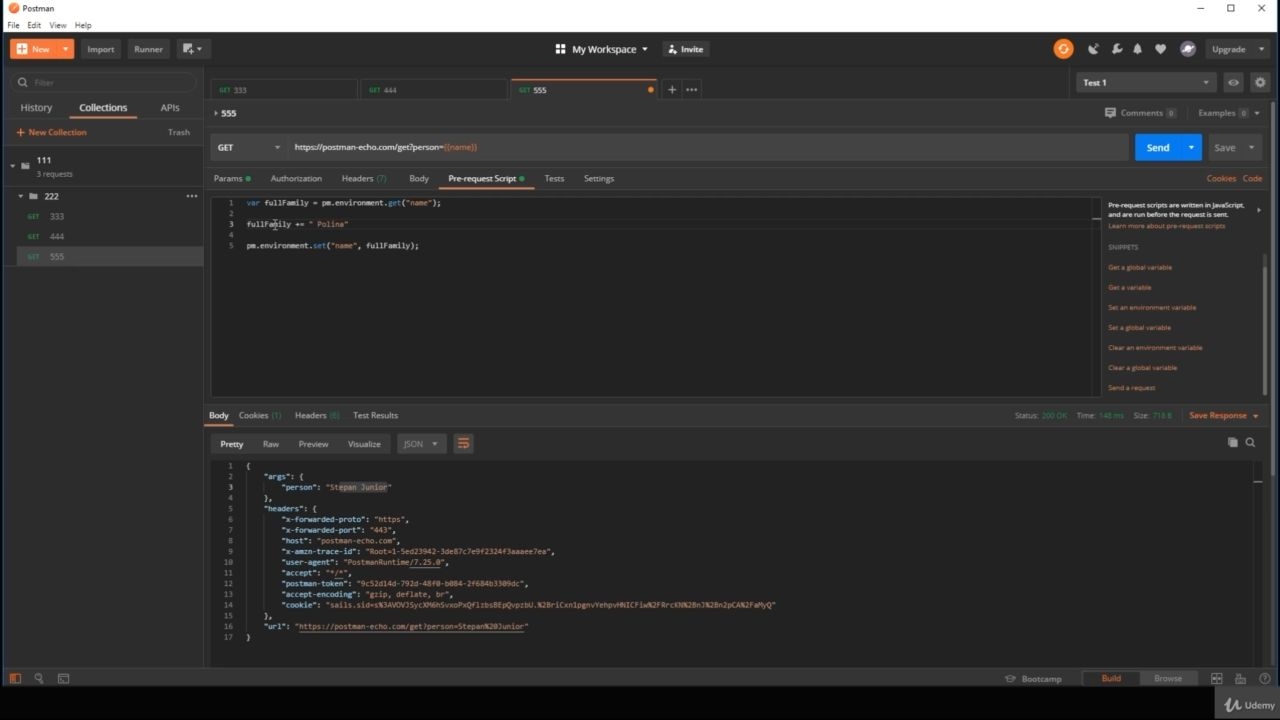This screenshot has width=1280, height=720.
Task: Open the File menu
Action: 14,25
